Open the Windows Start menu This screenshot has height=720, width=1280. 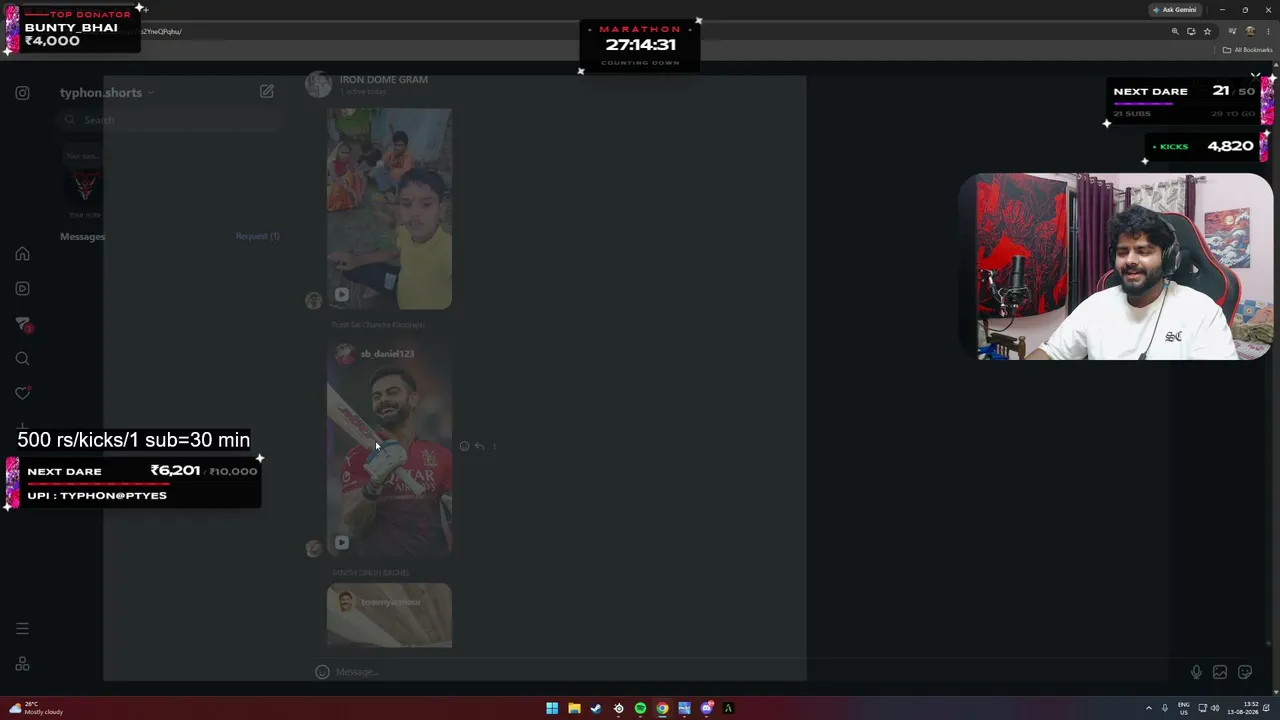[x=552, y=708]
